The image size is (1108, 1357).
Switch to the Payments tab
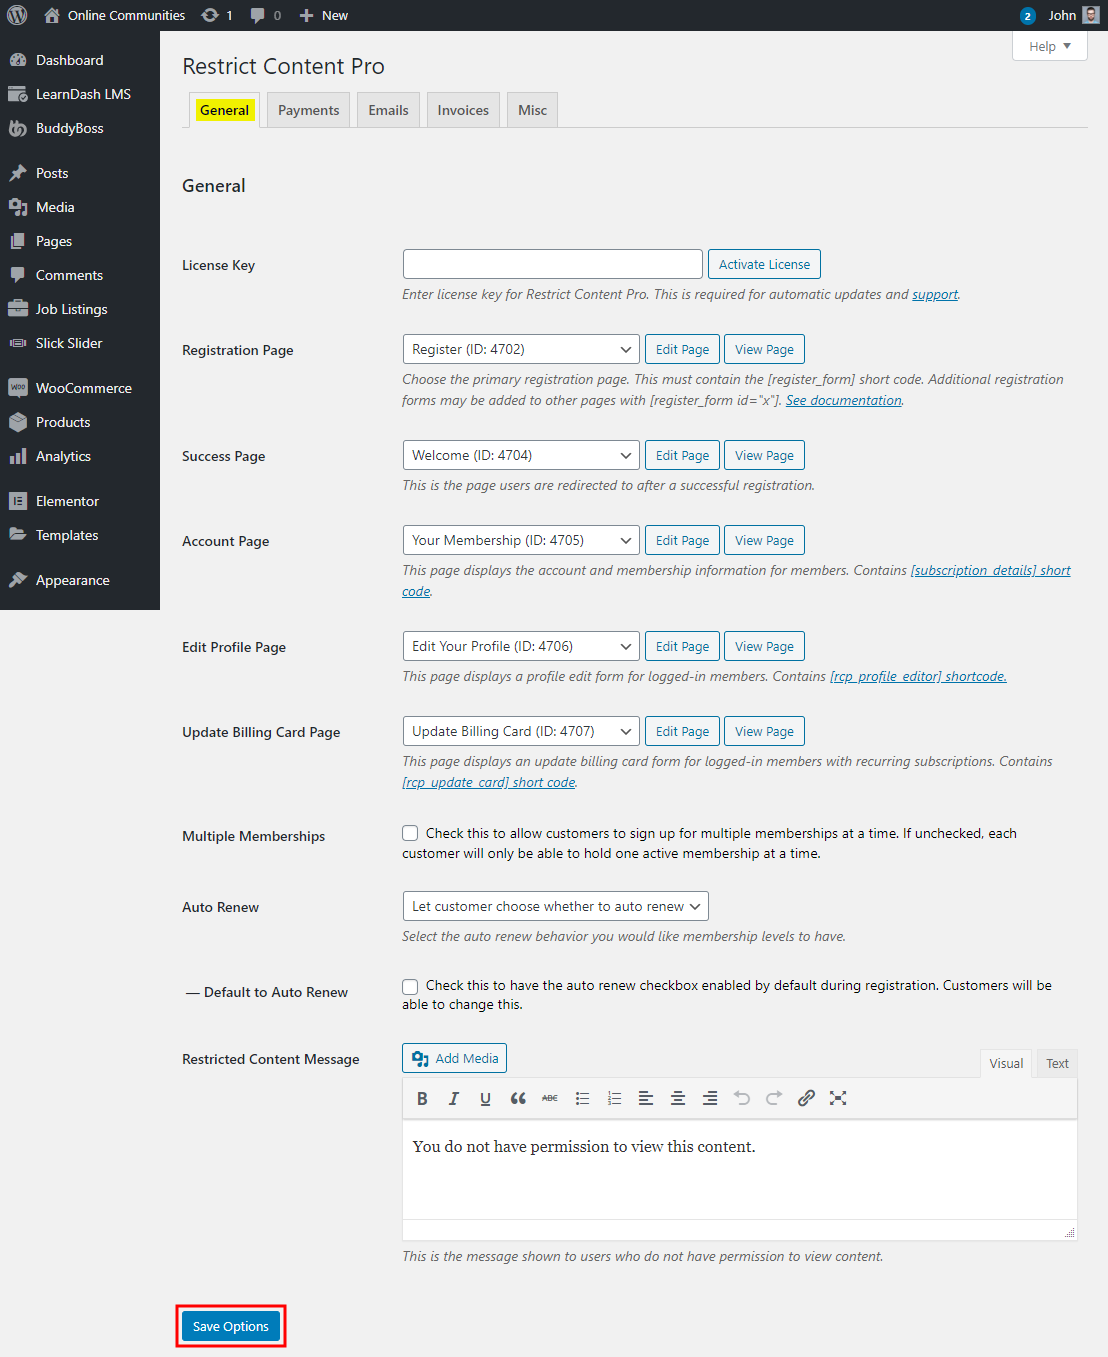[308, 110]
